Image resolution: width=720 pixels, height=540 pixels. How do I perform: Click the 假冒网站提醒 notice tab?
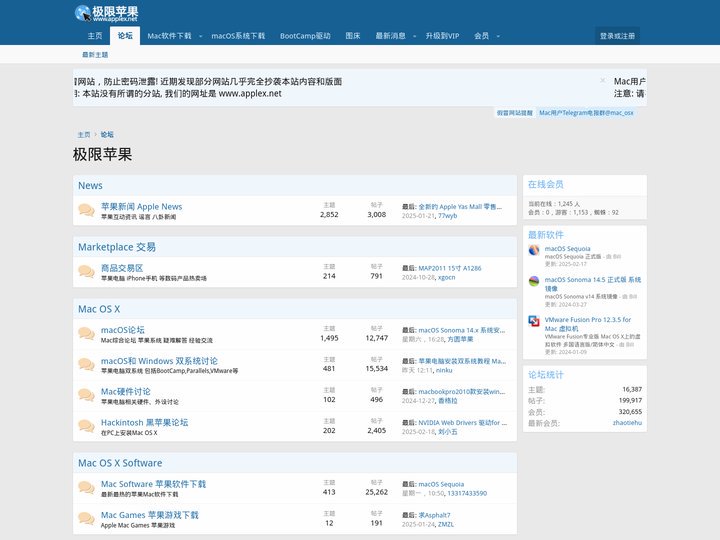[515, 112]
